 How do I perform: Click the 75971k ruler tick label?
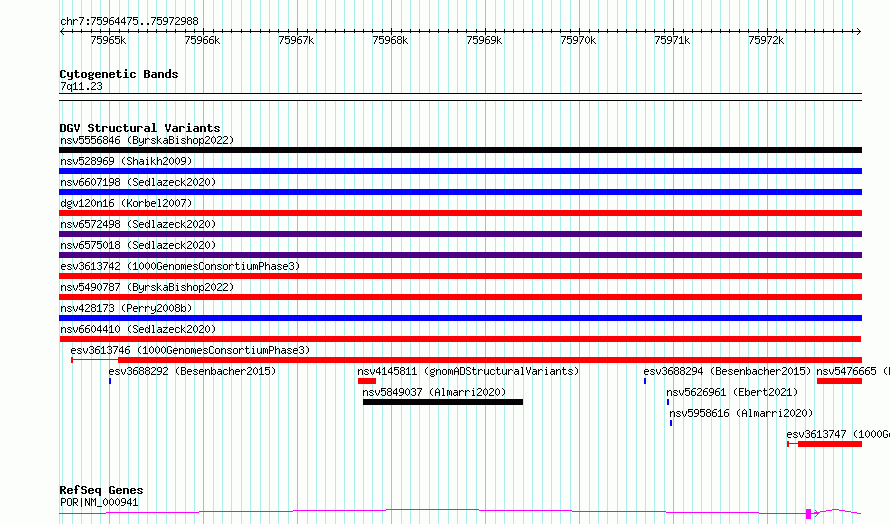tap(672, 40)
